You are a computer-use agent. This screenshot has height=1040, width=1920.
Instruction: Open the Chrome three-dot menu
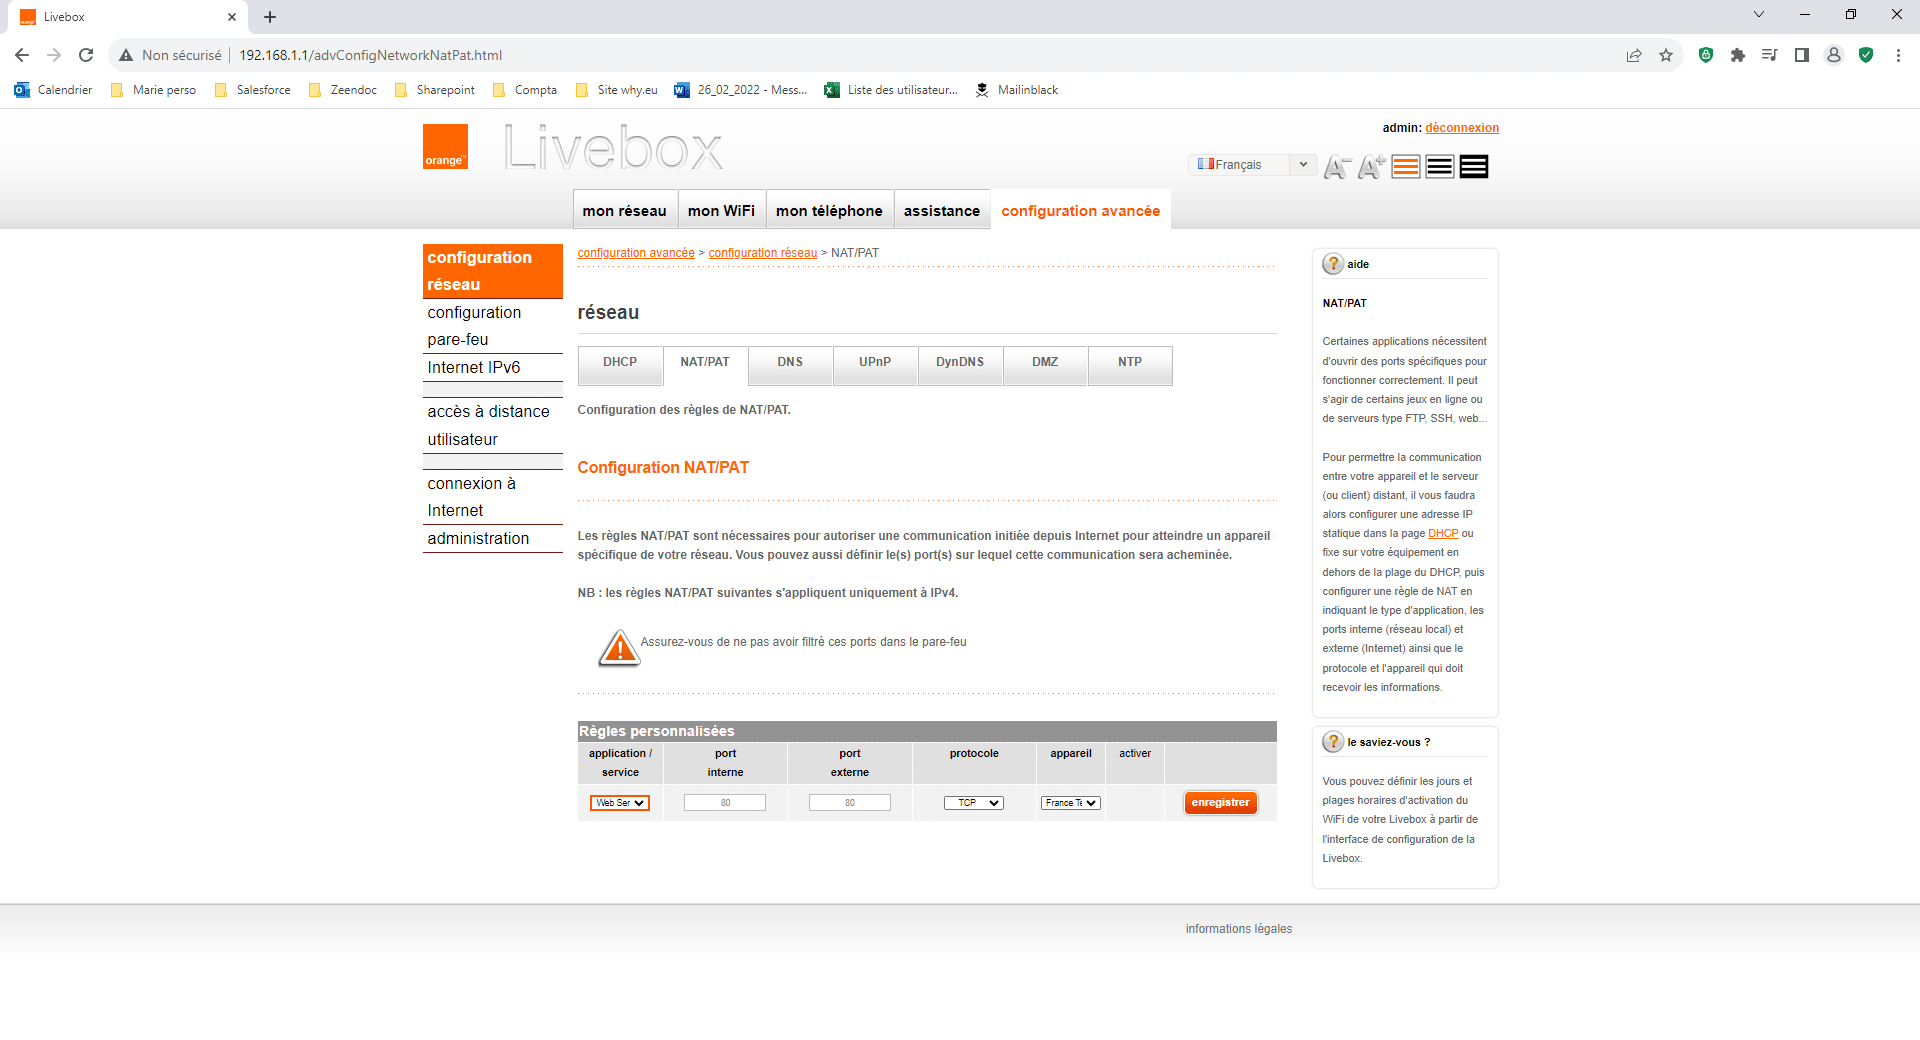point(1898,55)
